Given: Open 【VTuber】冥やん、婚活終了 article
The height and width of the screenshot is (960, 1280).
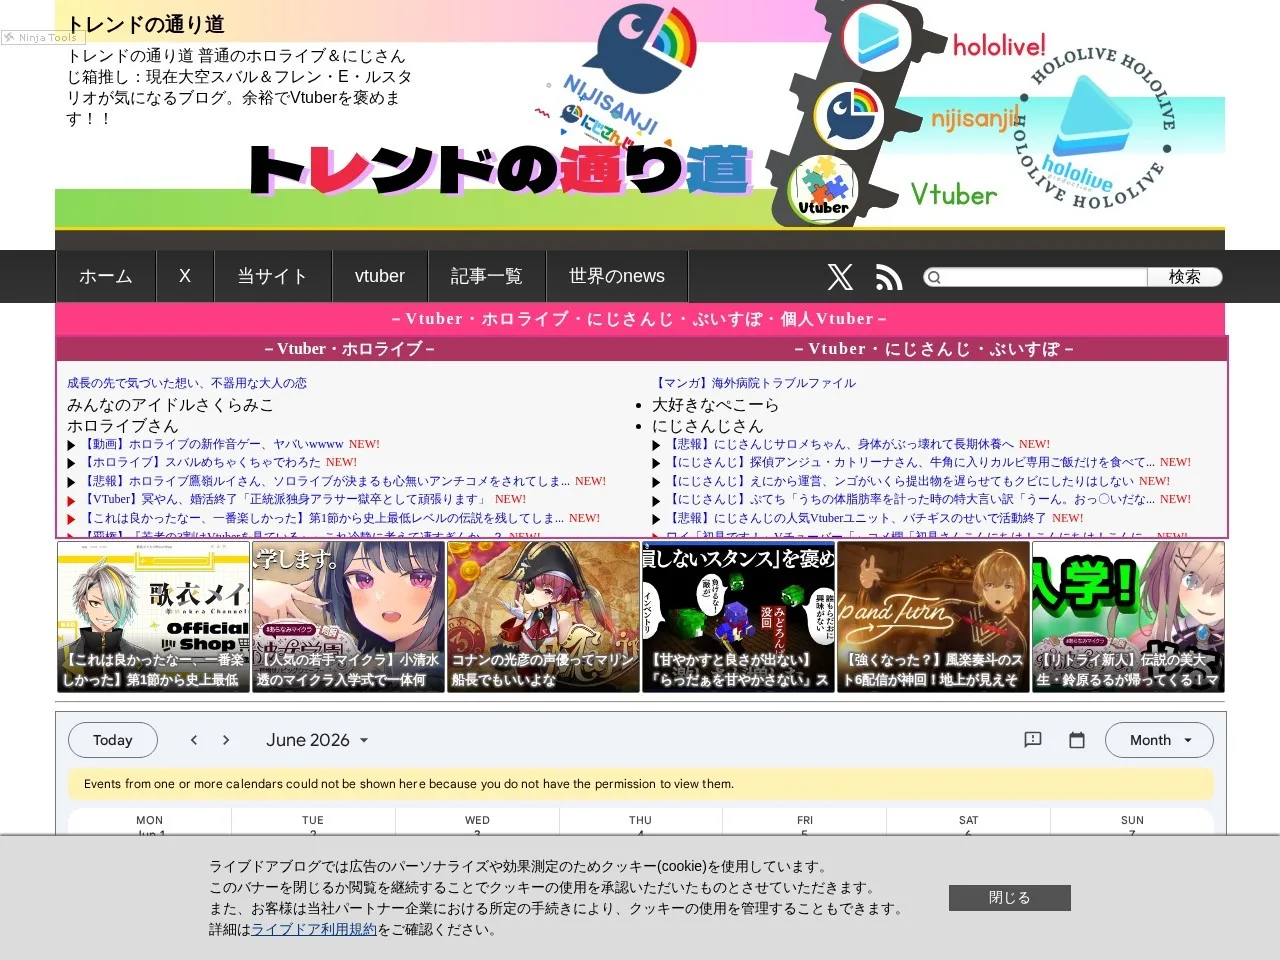Looking at the screenshot, I should (x=285, y=499).
